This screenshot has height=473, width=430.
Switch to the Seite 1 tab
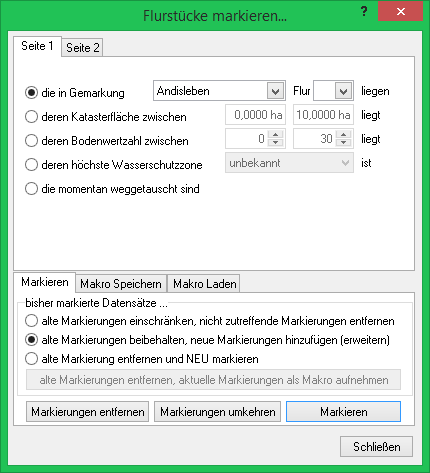[x=37, y=46]
